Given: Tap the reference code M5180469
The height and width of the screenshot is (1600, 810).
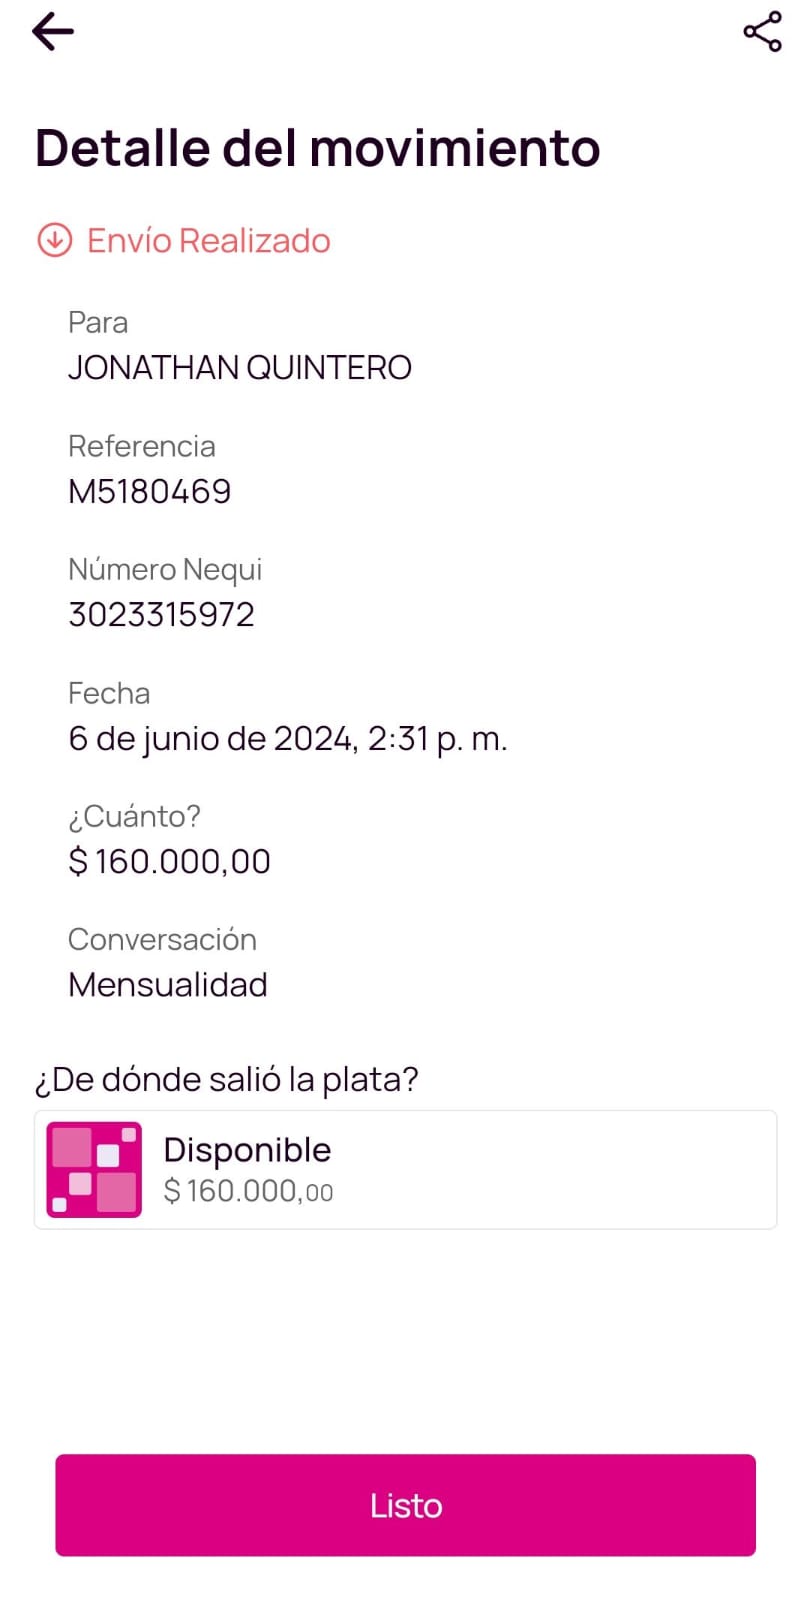Looking at the screenshot, I should [x=149, y=491].
